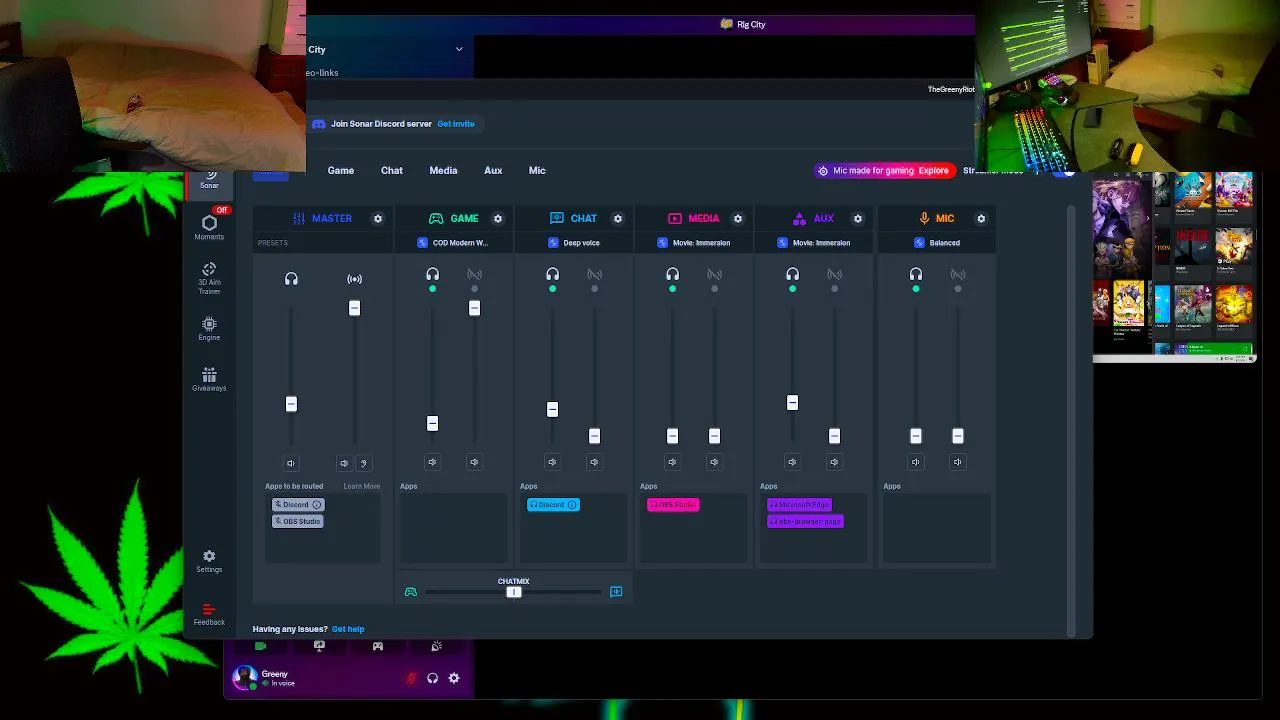Open the Giveaways section
This screenshot has height=720, width=1280.
tap(209, 379)
